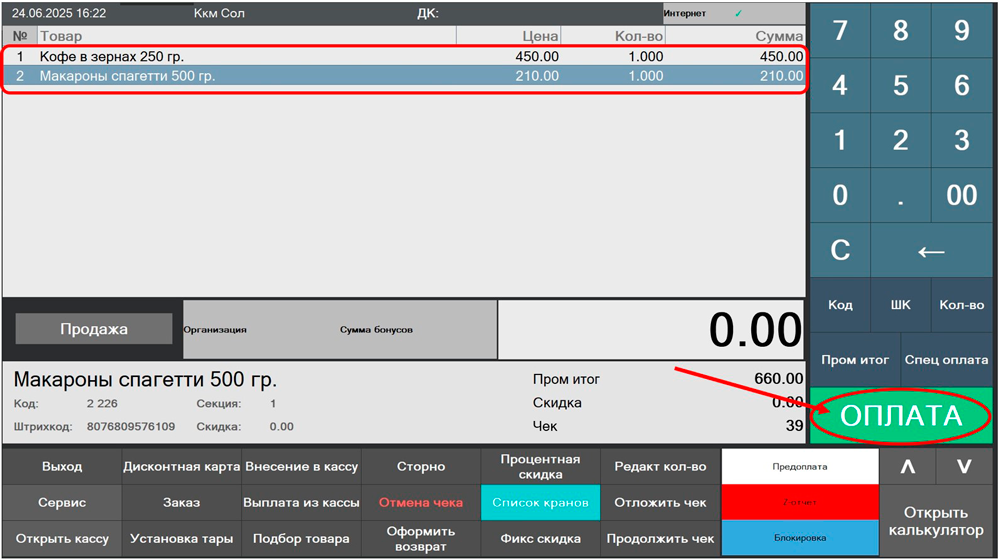Image resolution: width=1000 pixels, height=560 pixels.
Task: Open the Подбор товара selector
Action: click(301, 538)
